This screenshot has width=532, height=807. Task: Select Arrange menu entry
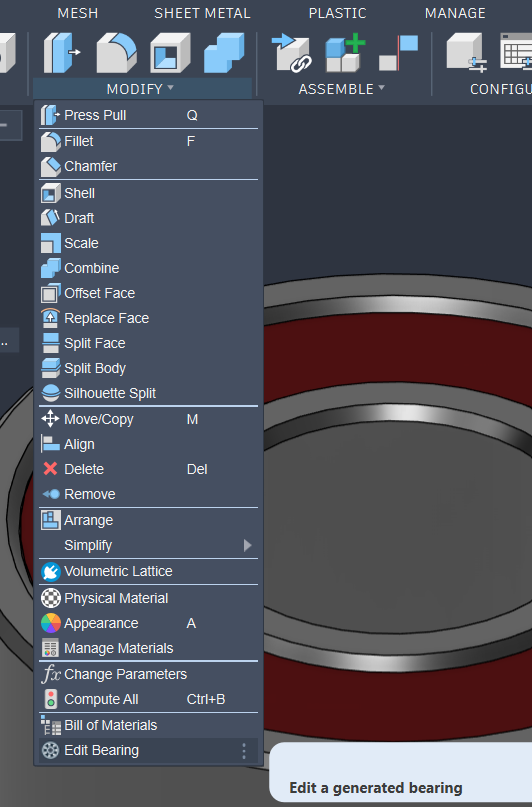pos(148,520)
